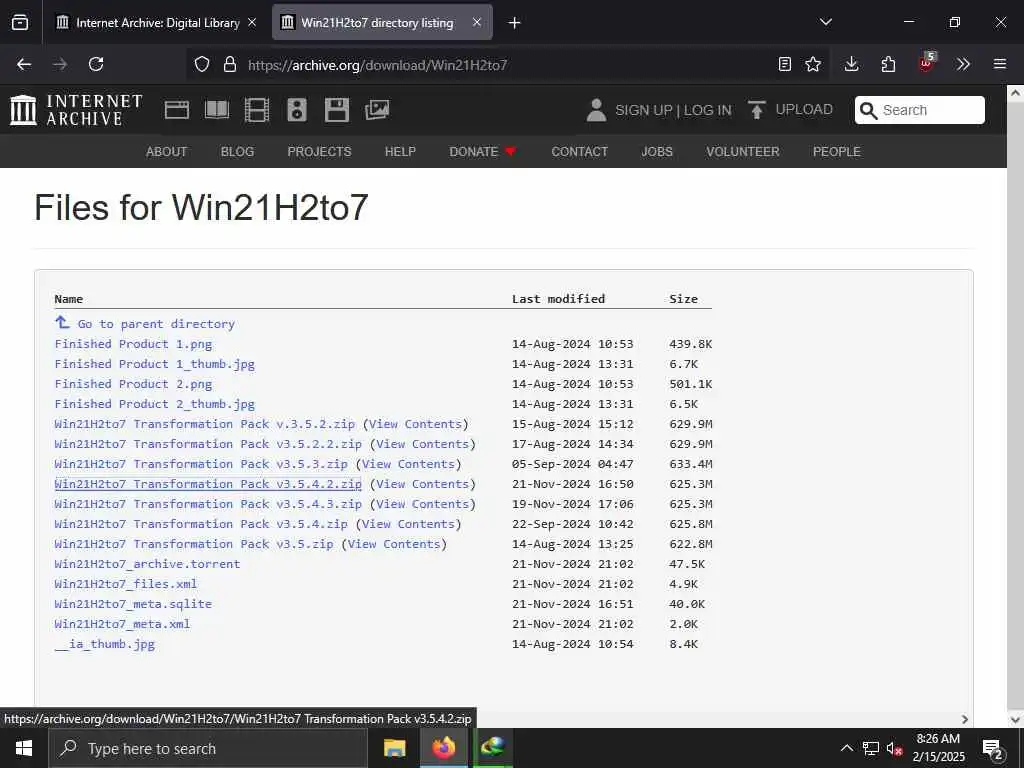Screen dimensions: 1024x768
Task: Open the Firefox hamburger menu
Action: 1000,64
